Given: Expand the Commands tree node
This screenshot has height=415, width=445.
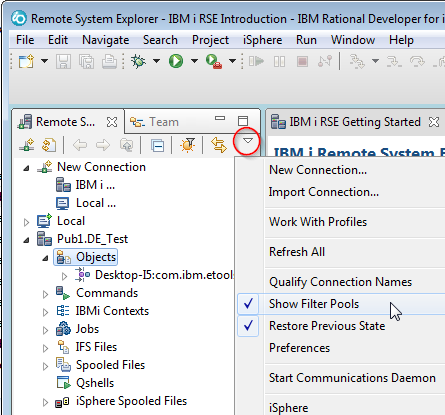Looking at the screenshot, I should pyautogui.click(x=45, y=294).
